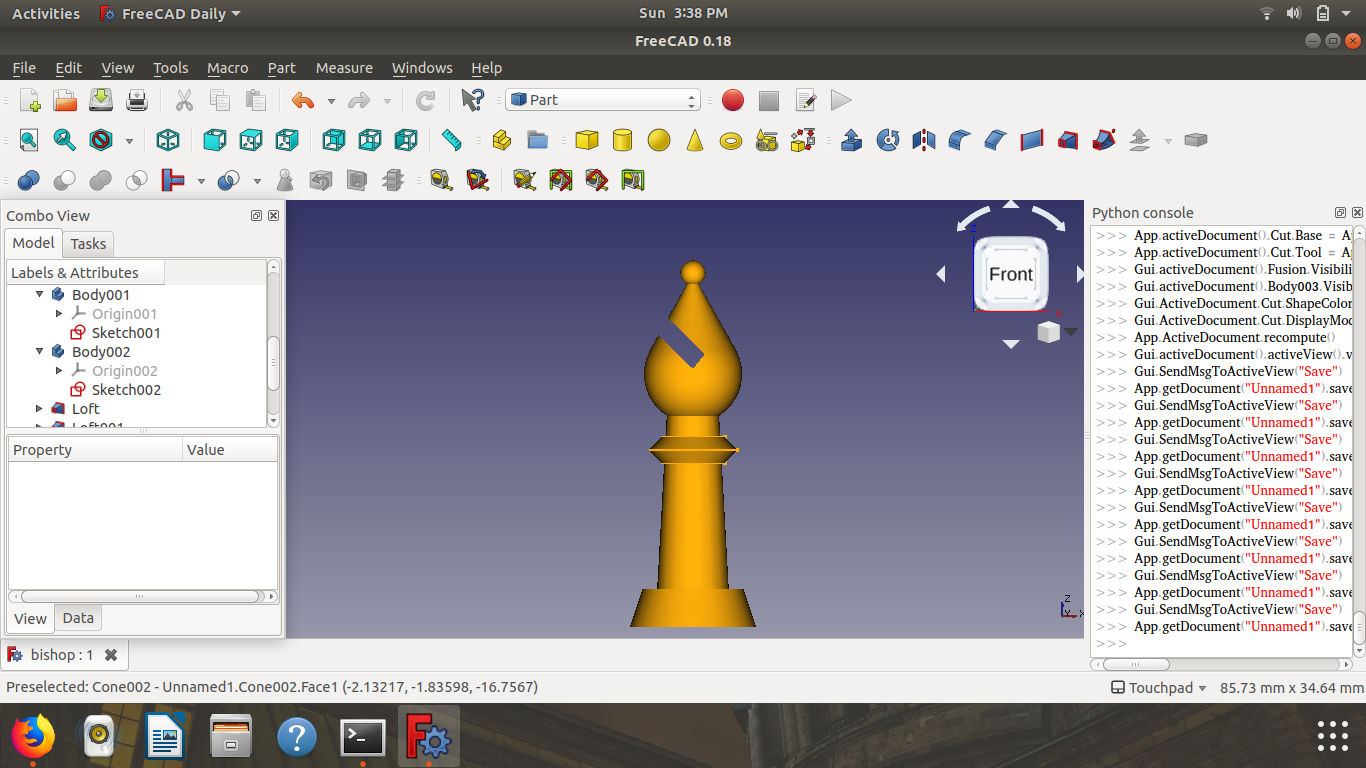Collapse the Body002 tree node
The height and width of the screenshot is (768, 1366).
40,352
